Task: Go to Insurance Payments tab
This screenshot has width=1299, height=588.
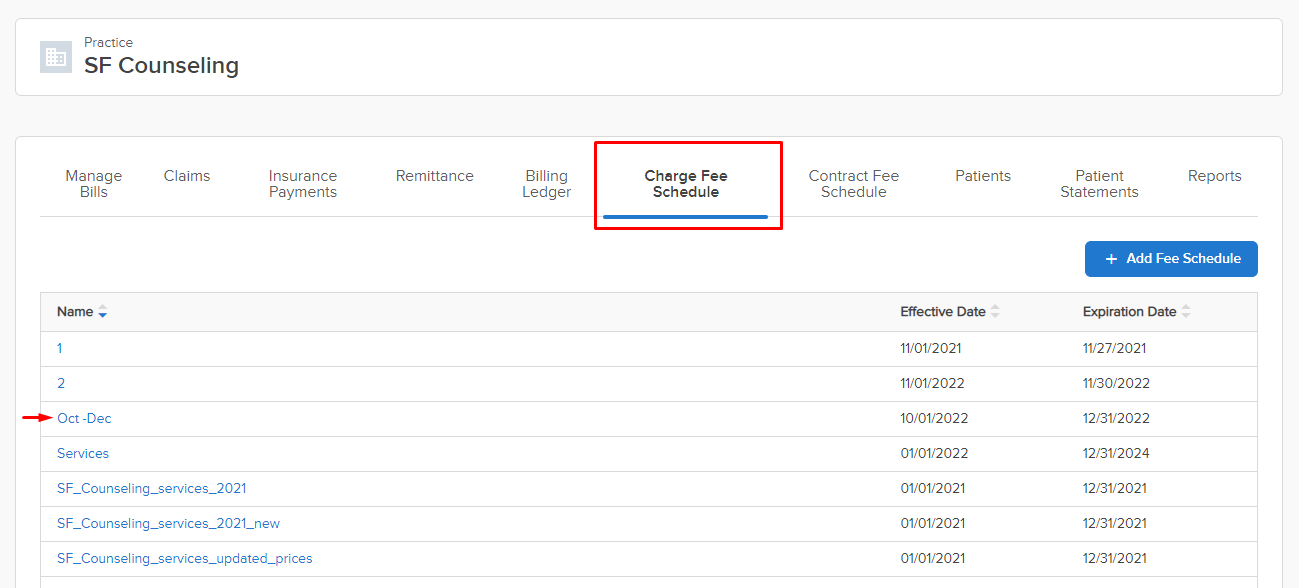Action: pos(303,184)
